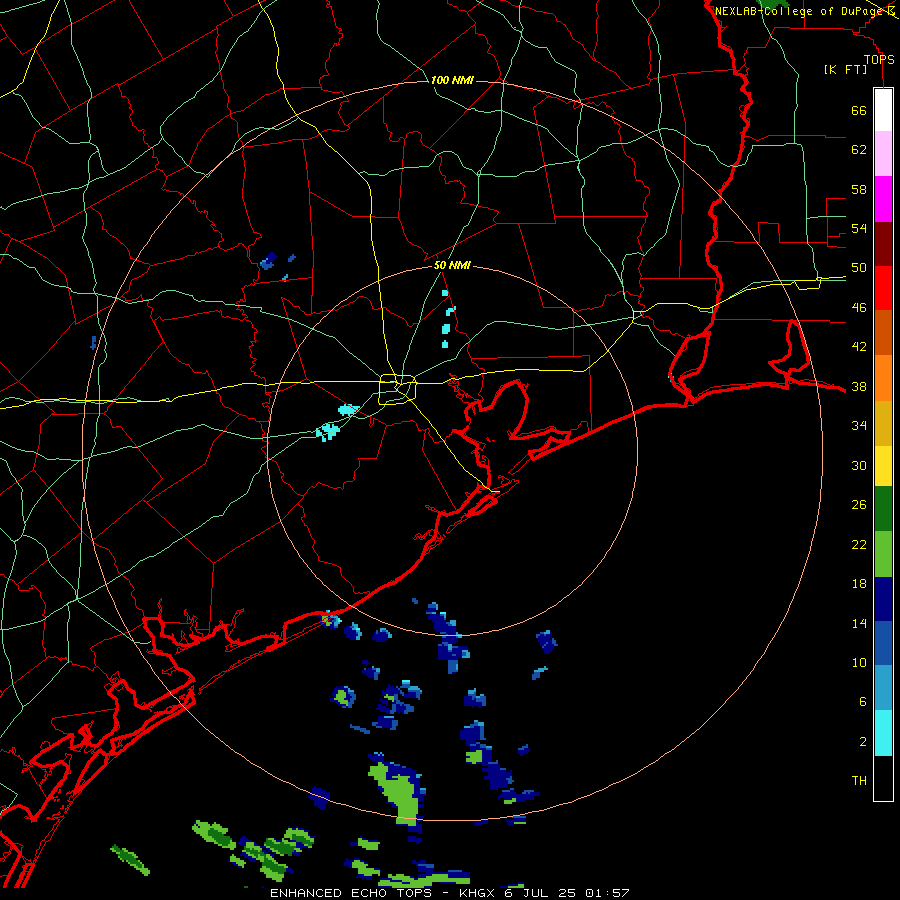Image resolution: width=900 pixels, height=900 pixels.
Task: Click 'ENHANCED ECHO TOPS' in the bottom caption
Action: click(351, 893)
